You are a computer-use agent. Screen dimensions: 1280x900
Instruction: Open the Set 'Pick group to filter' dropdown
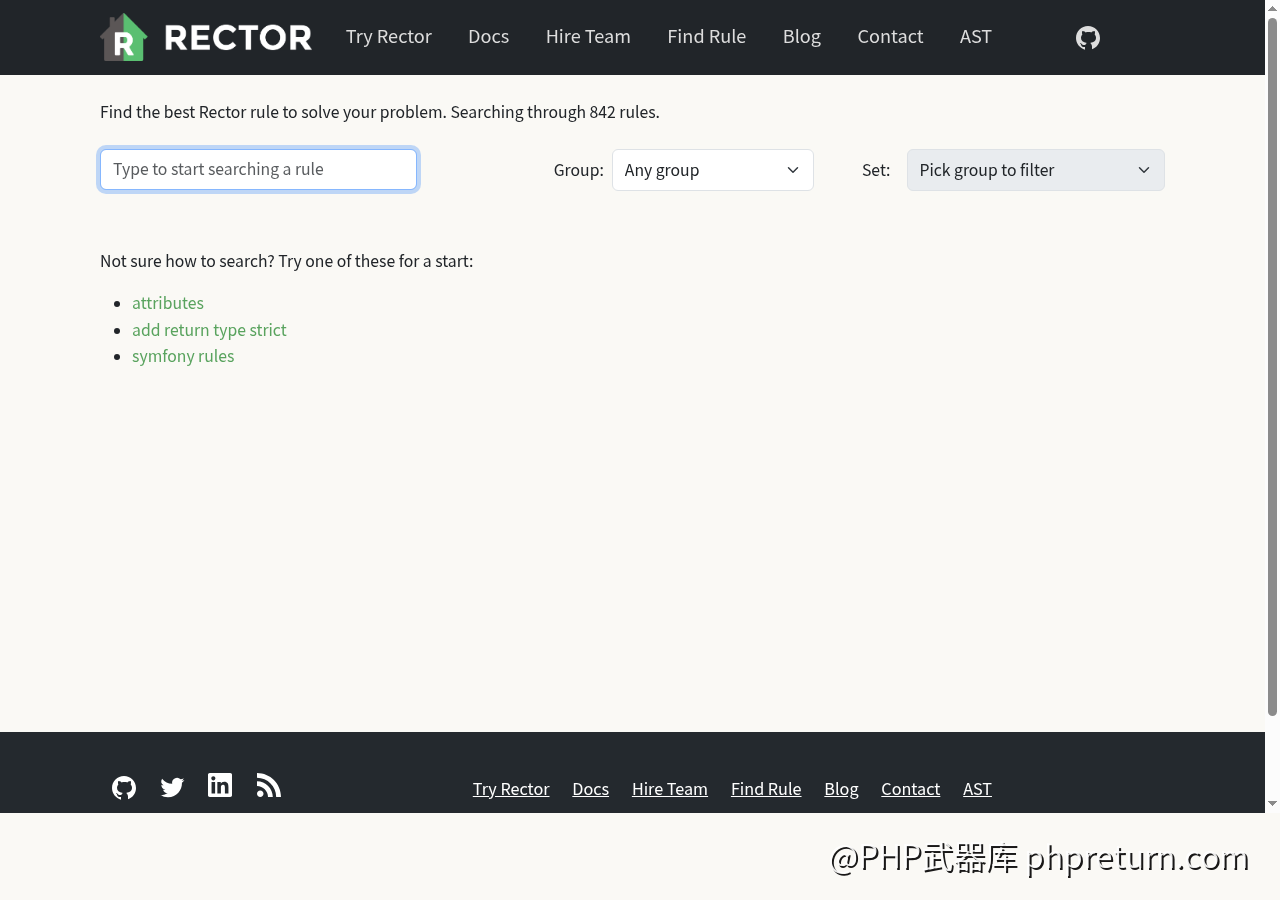coord(1036,170)
